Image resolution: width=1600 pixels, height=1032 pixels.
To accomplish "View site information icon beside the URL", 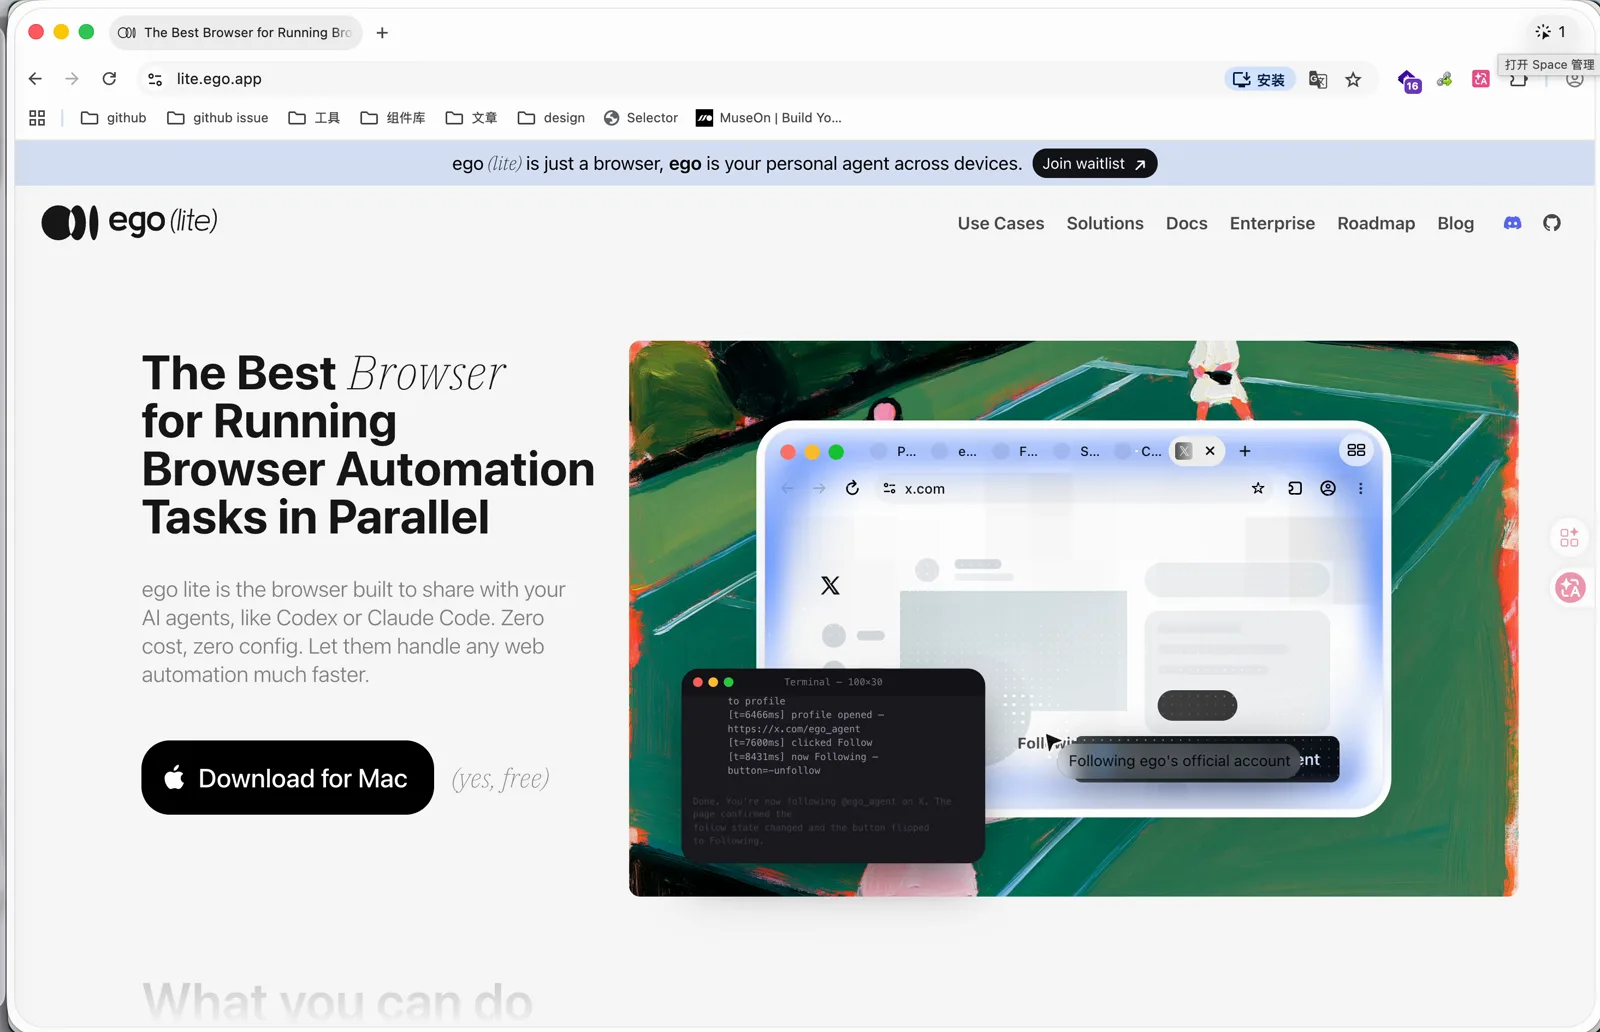I will click(155, 79).
